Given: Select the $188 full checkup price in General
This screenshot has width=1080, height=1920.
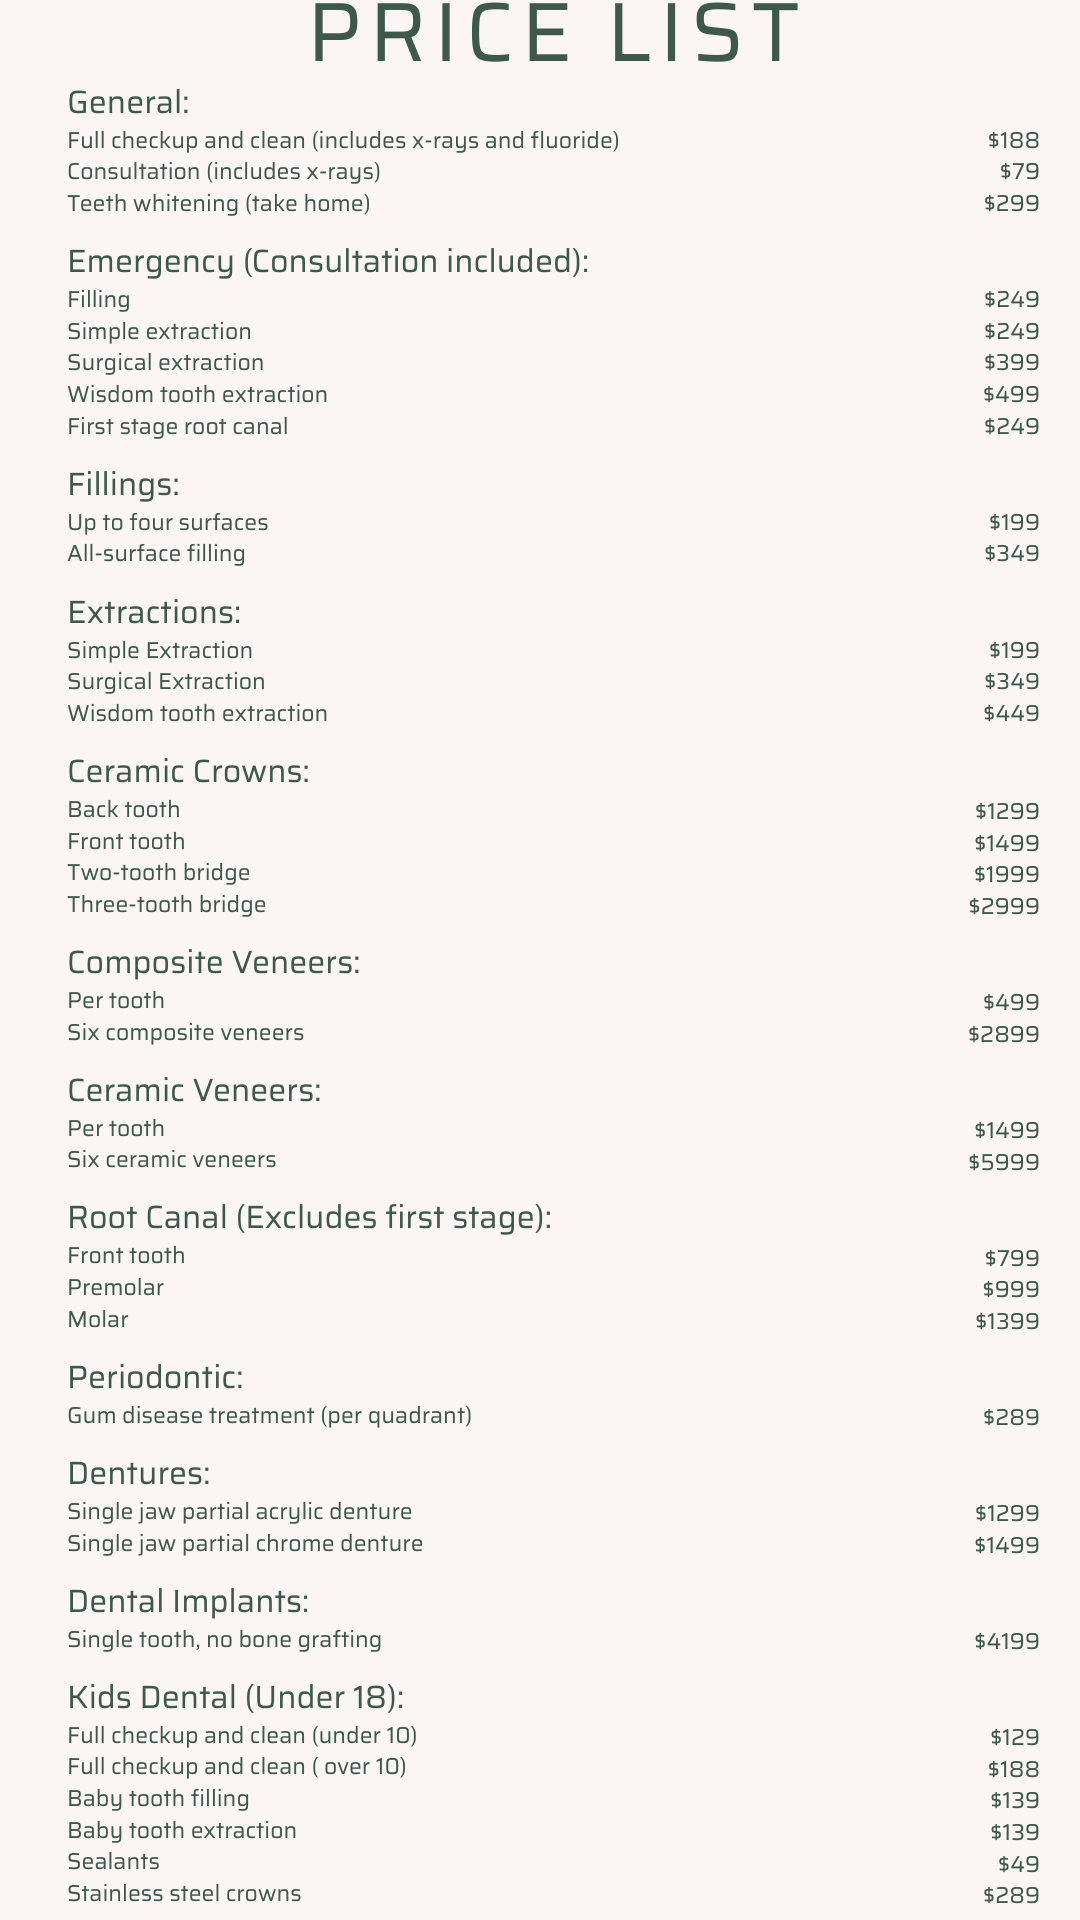Looking at the screenshot, I should coord(1013,140).
